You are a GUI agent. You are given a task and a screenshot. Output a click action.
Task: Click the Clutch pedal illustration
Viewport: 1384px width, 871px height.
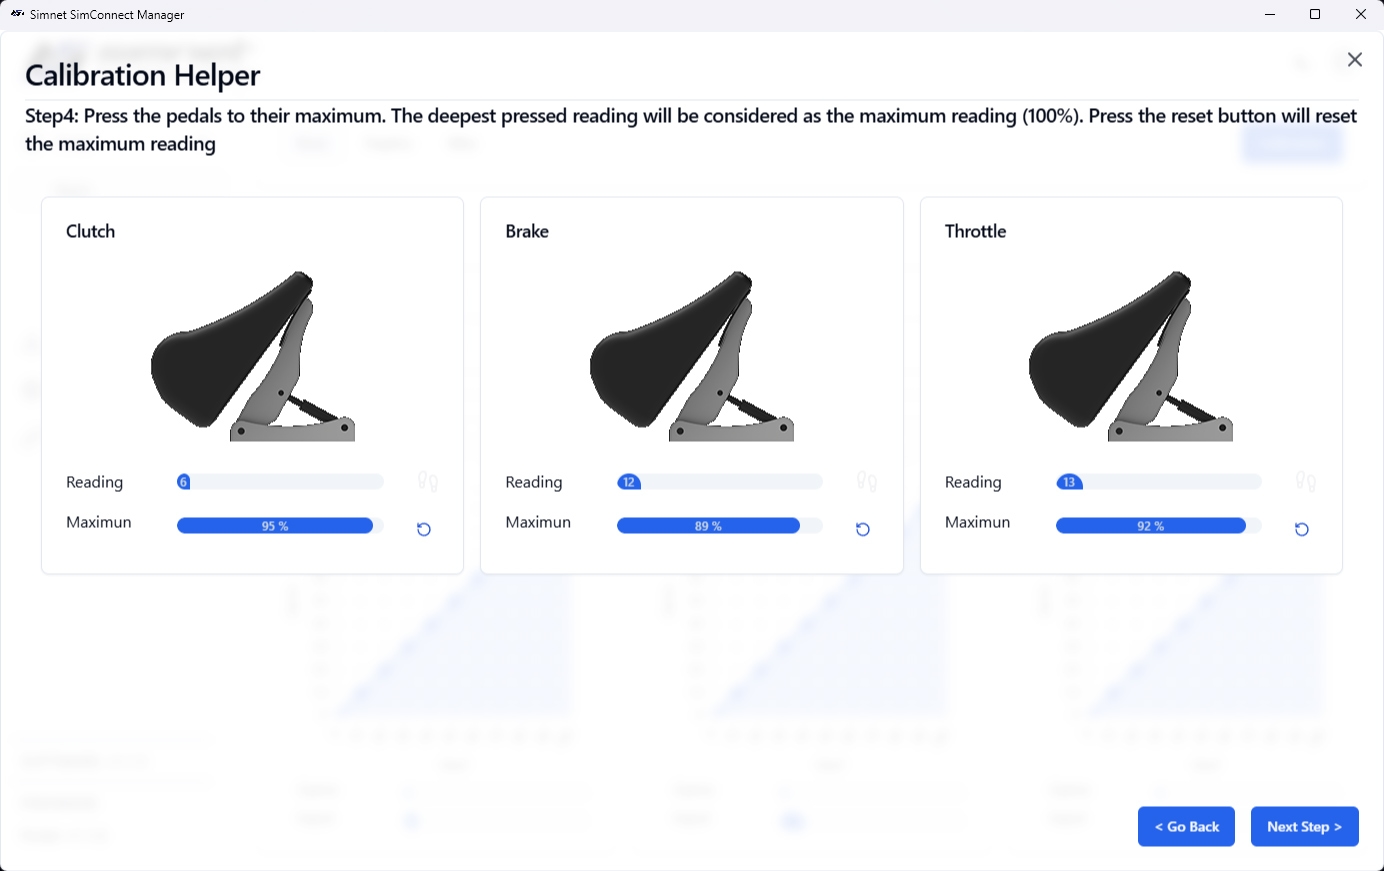tap(253, 356)
